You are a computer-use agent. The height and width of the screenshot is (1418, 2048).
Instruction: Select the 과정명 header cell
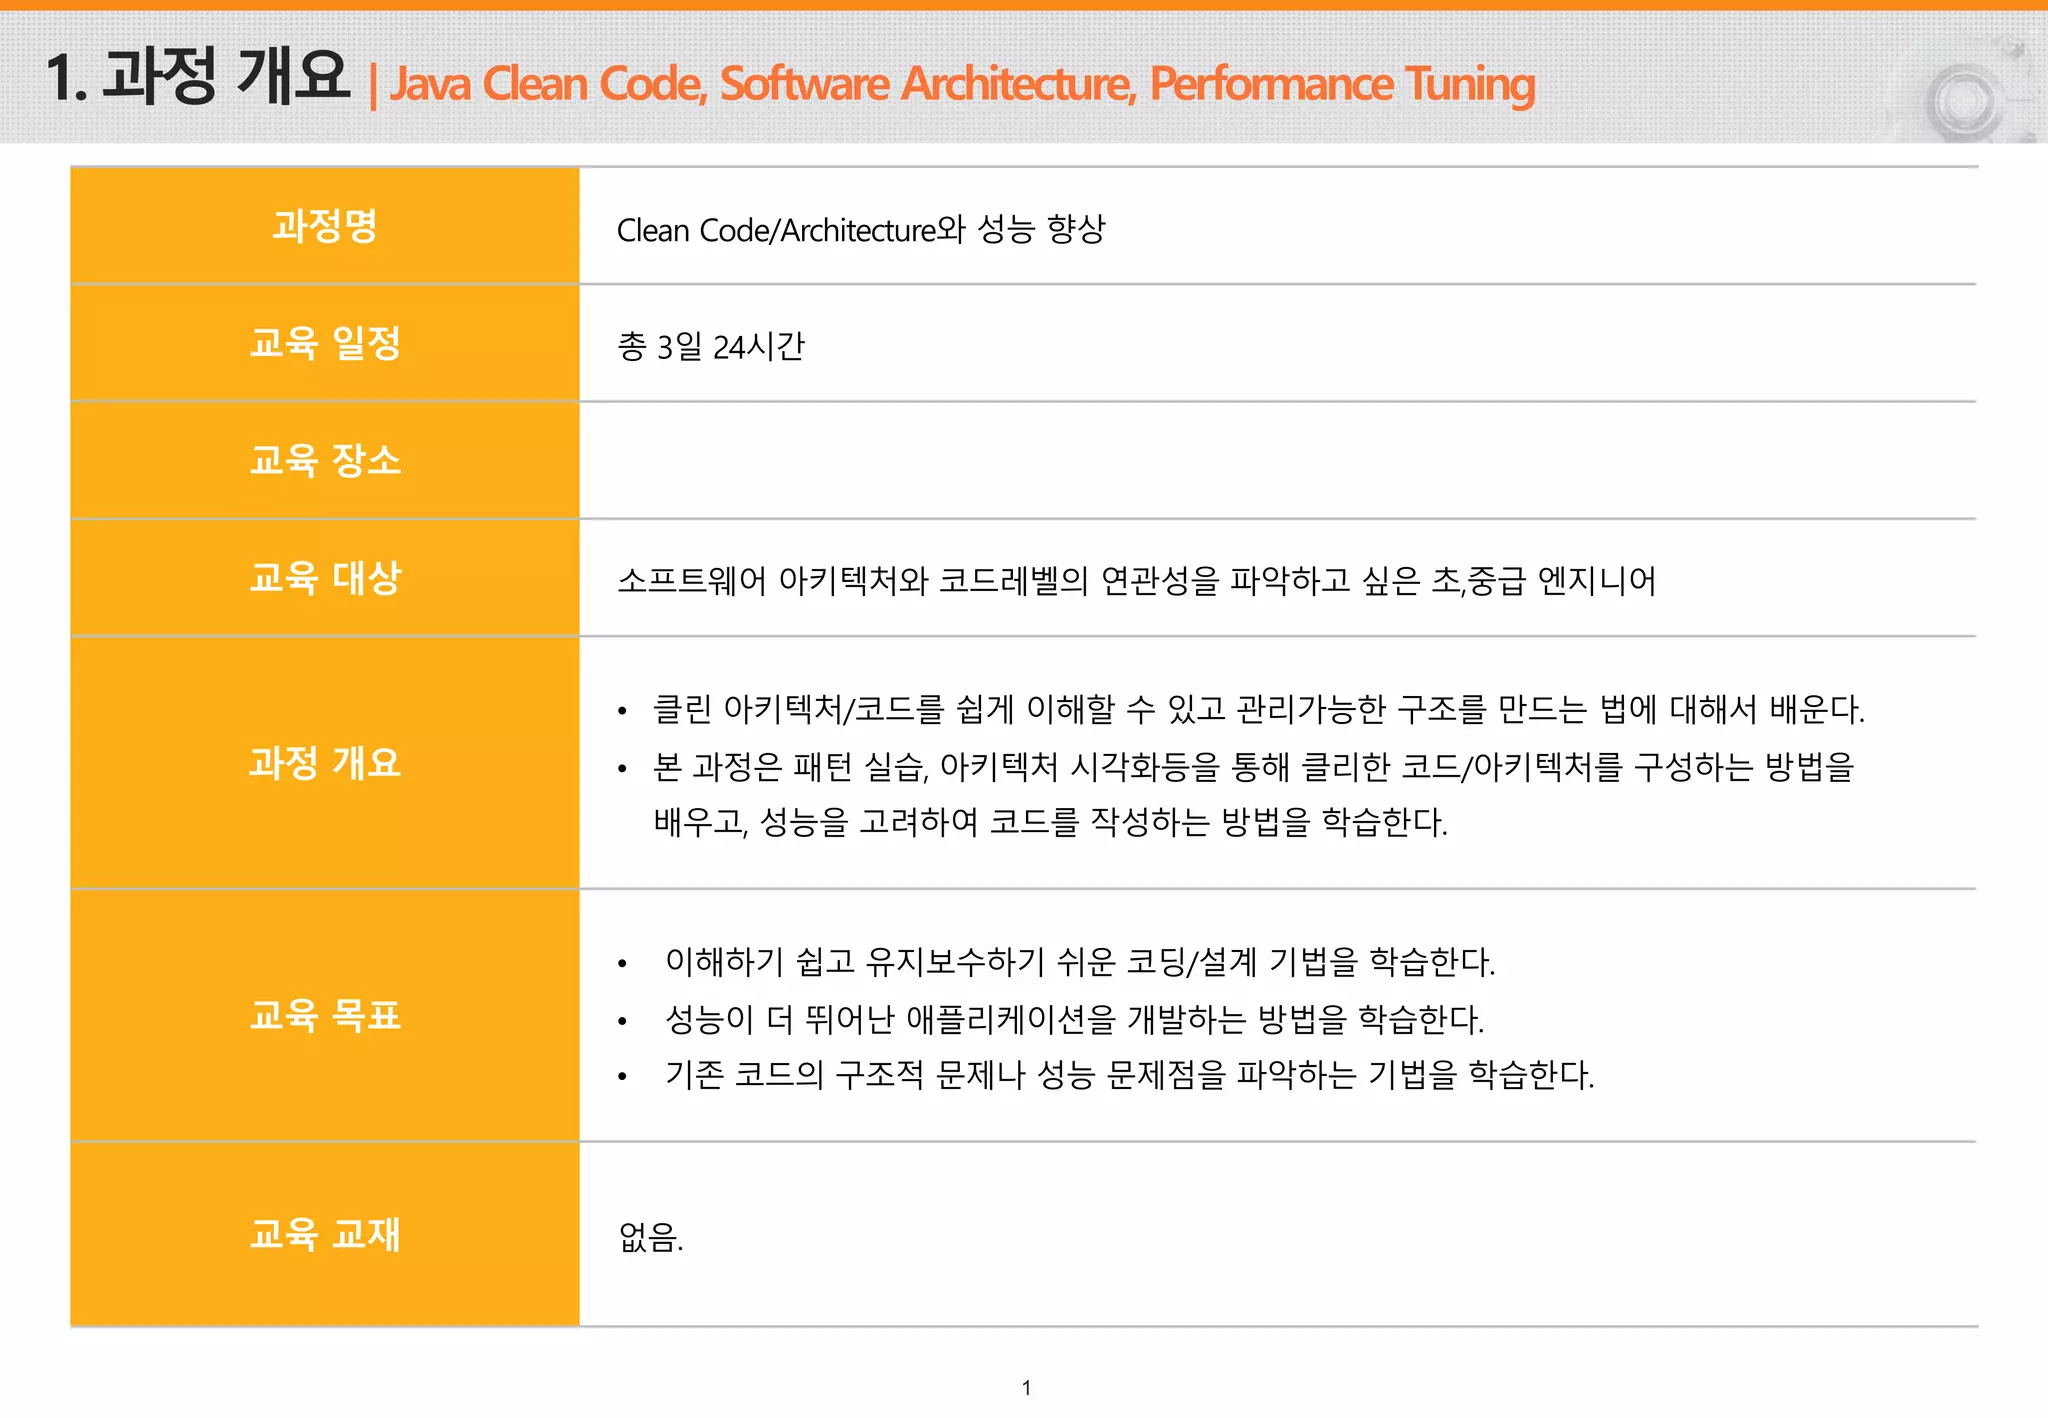click(325, 226)
